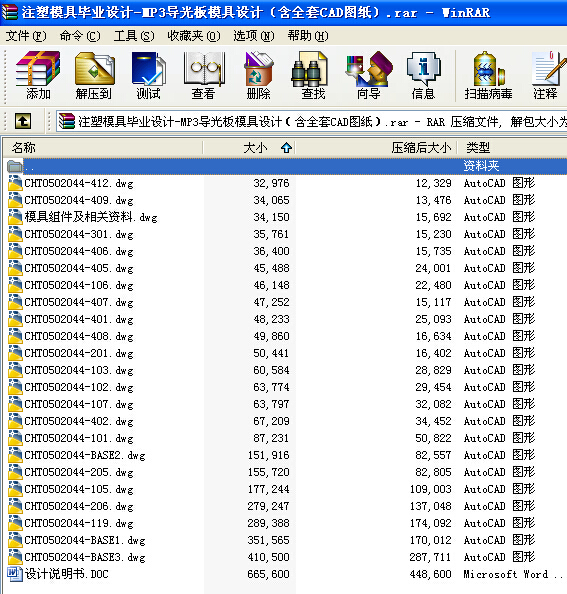Open the Commands (命令) menu
The image size is (567, 594).
click(x=80, y=36)
